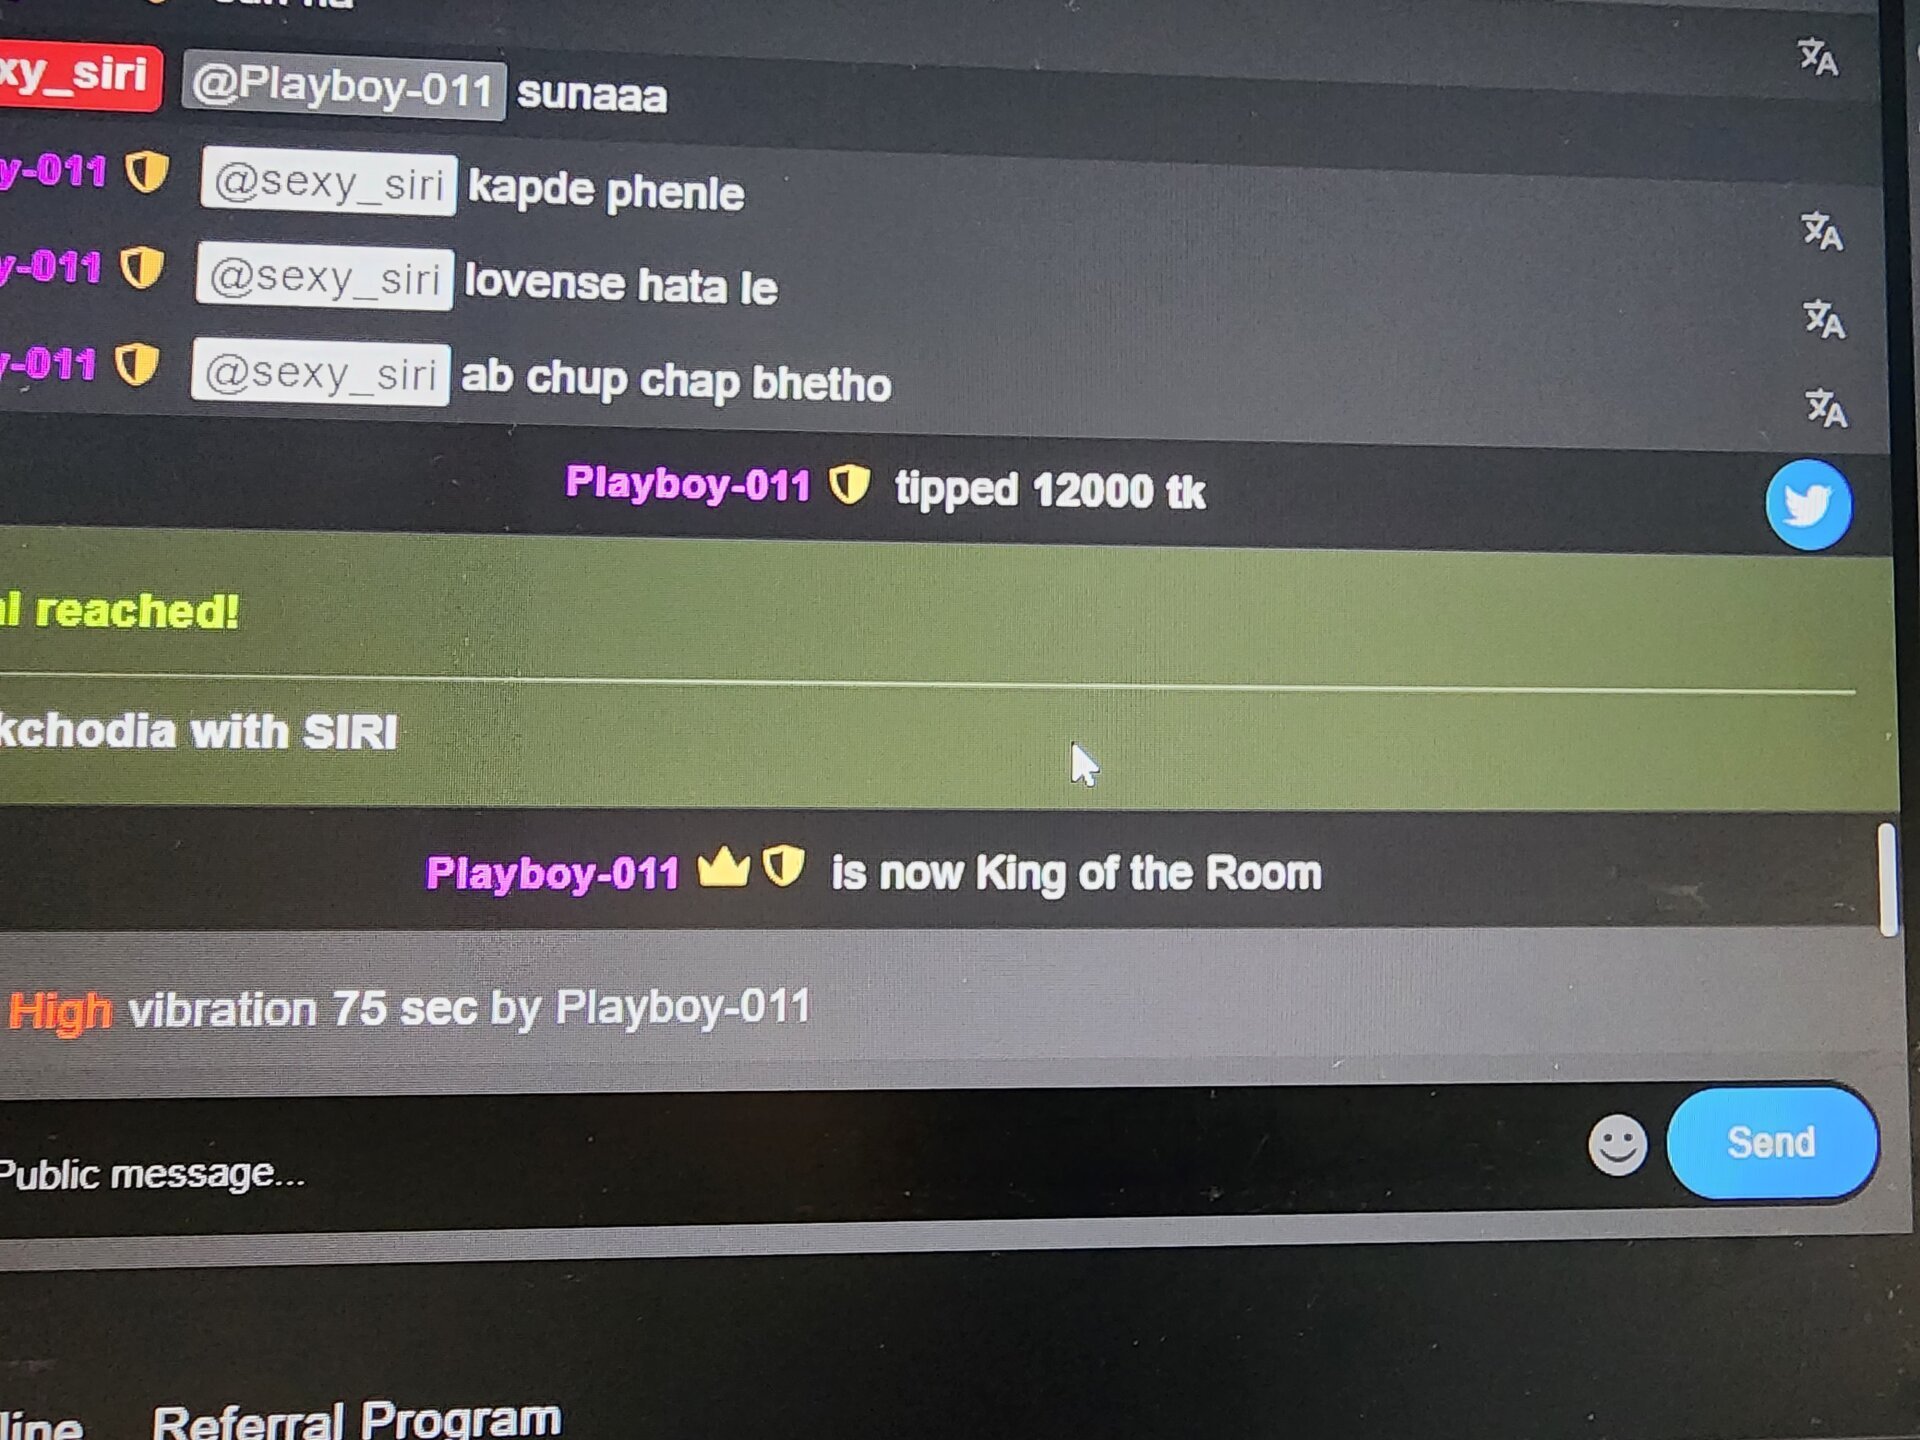This screenshot has height=1440, width=1920.
Task: Click @sexy_siri mention before 'lovense hata le'
Action: pyautogui.click(x=324, y=277)
